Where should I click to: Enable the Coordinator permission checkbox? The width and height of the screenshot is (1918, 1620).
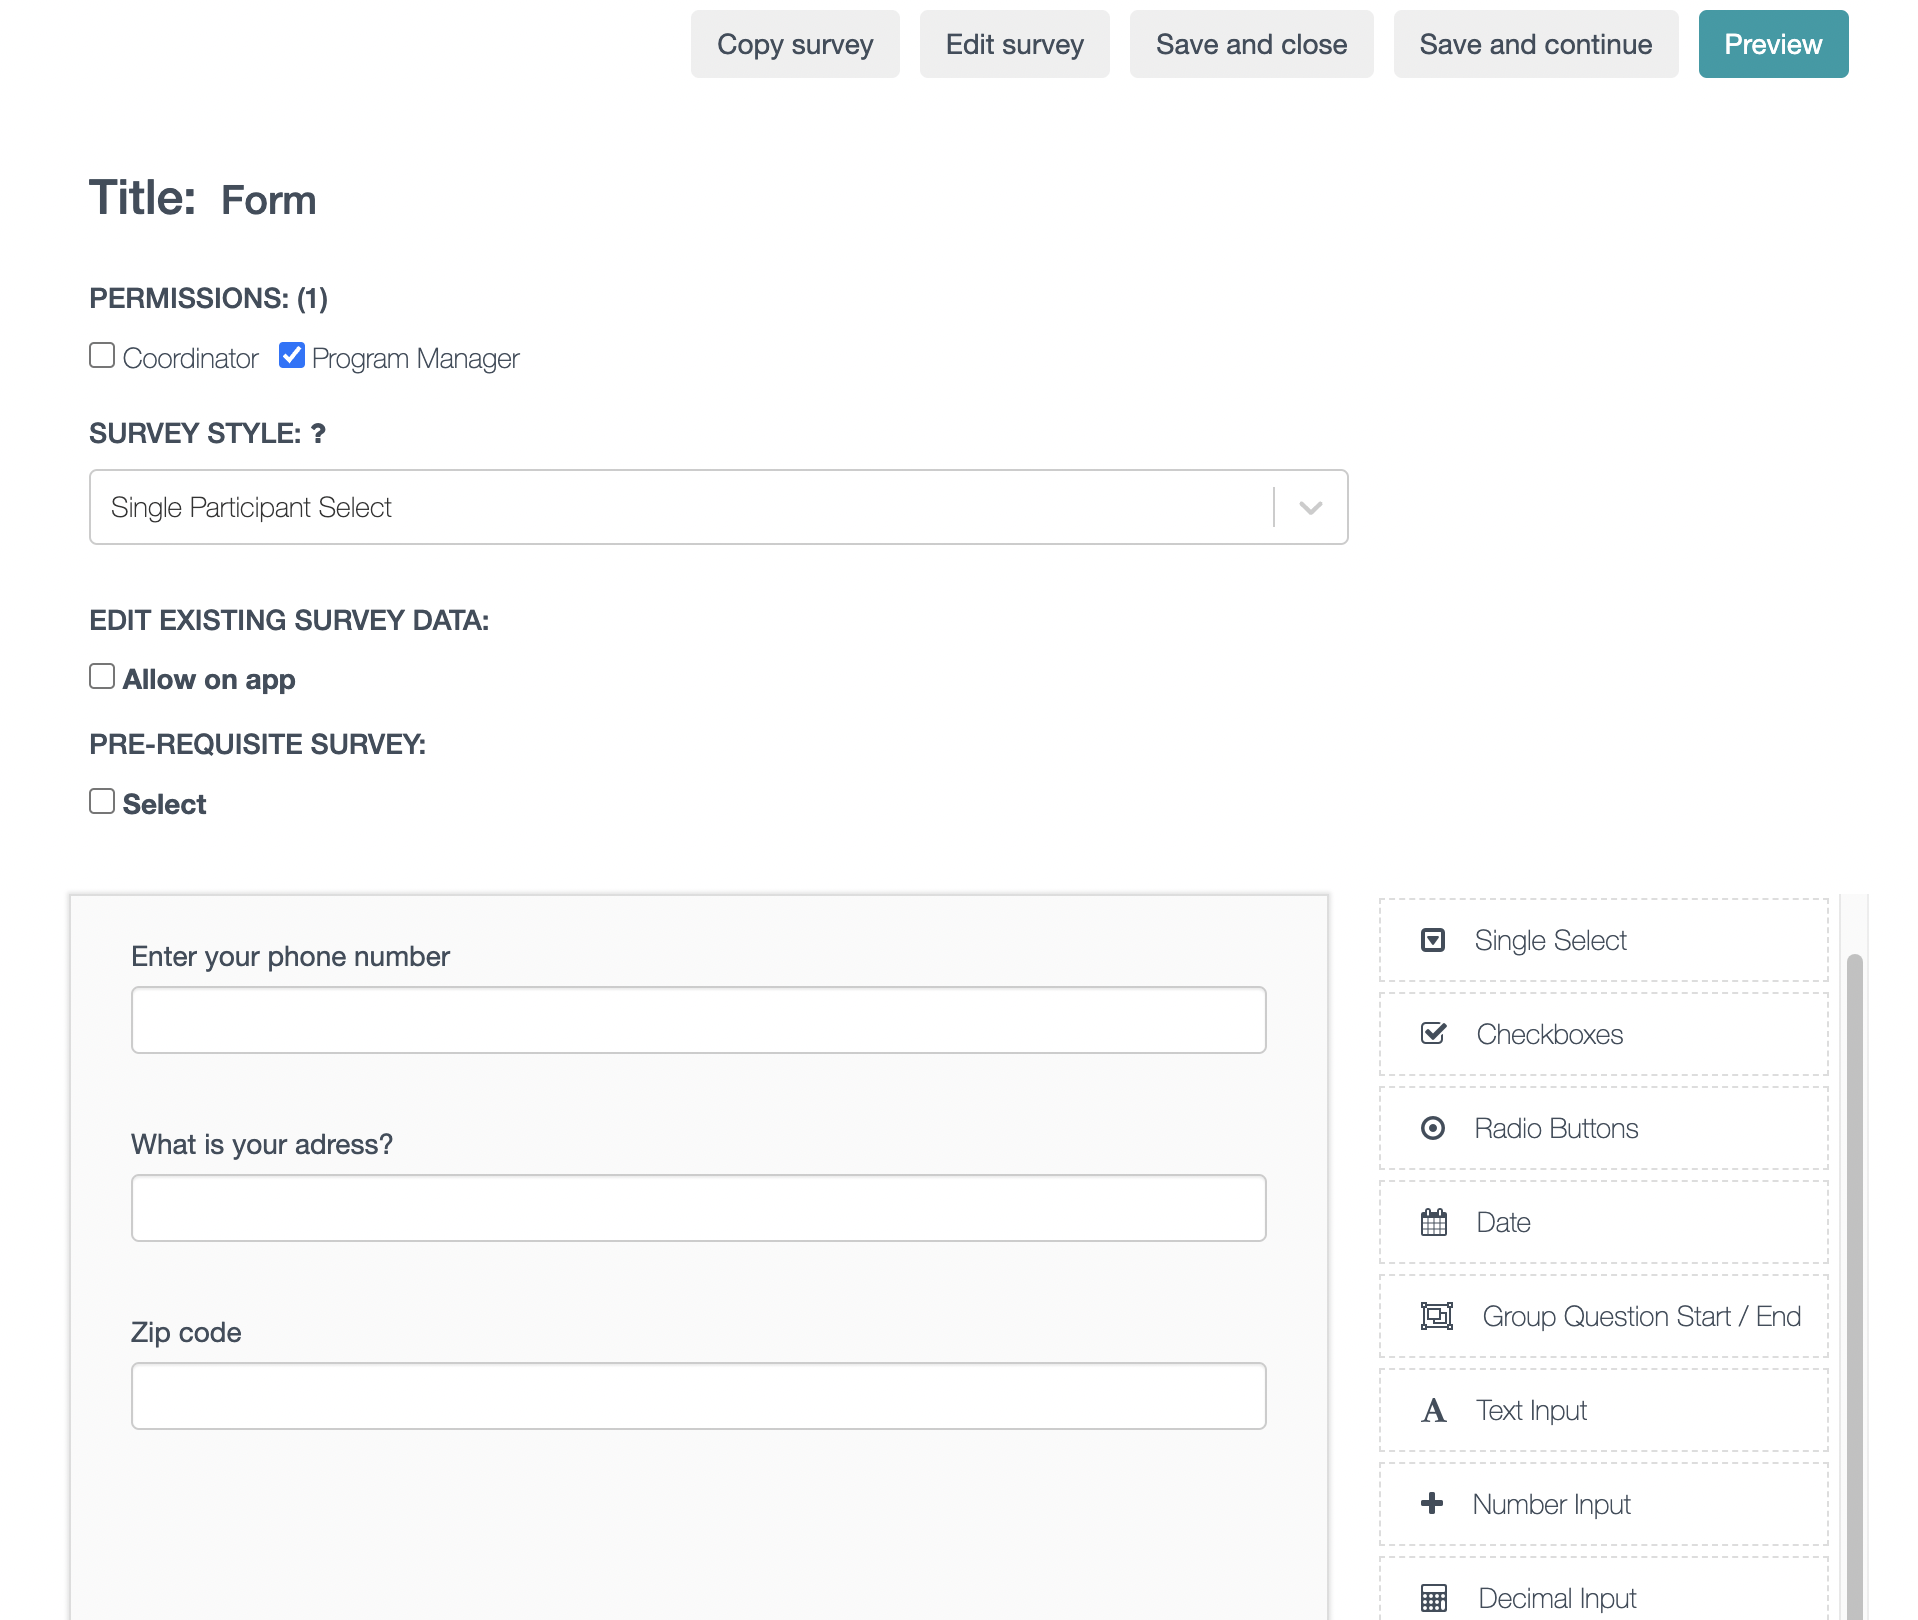[x=102, y=356]
